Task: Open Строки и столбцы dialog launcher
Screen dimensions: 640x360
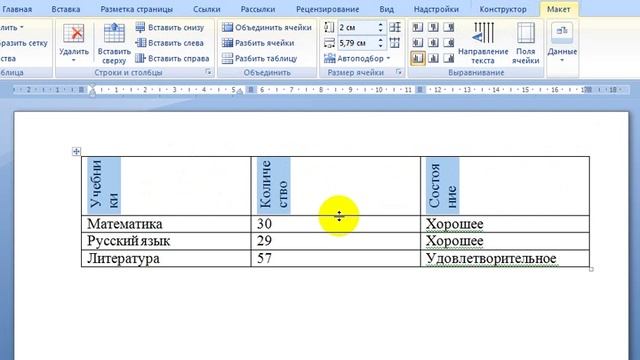Action: coord(209,72)
